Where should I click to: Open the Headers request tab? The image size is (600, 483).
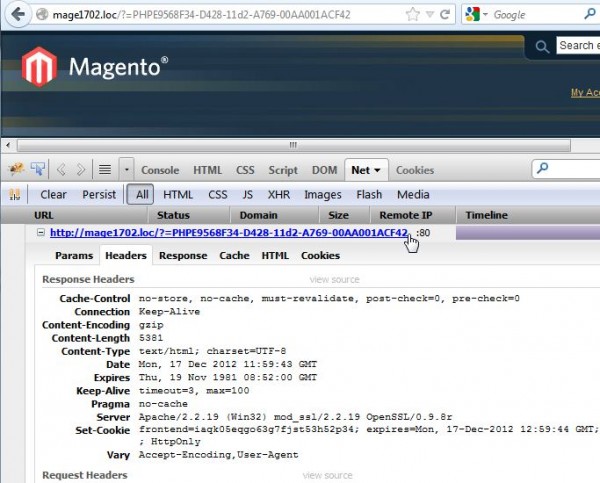(x=126, y=256)
